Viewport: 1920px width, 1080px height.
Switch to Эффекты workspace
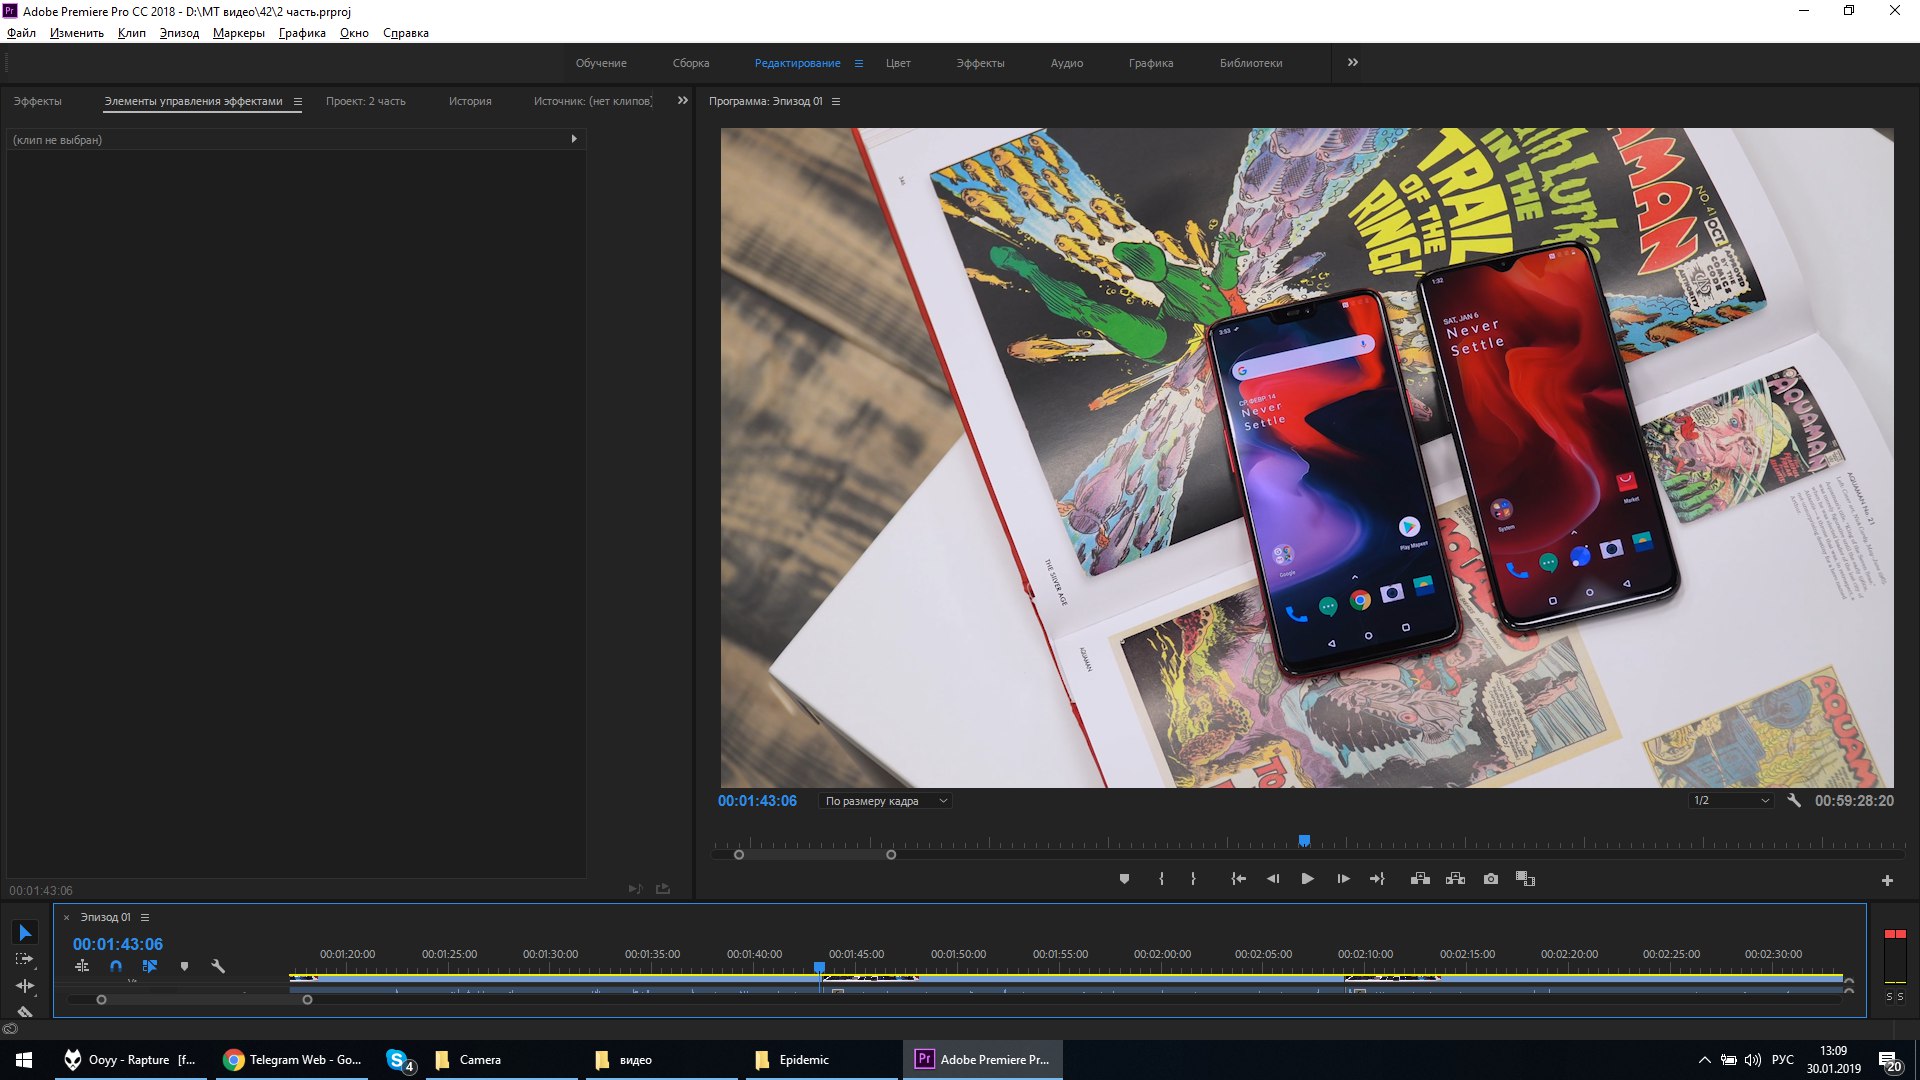coord(980,63)
